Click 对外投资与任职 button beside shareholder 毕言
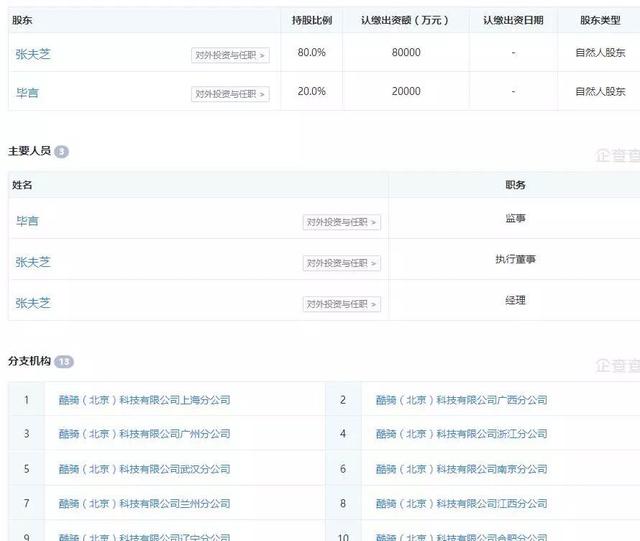This screenshot has height=541, width=640. (230, 94)
